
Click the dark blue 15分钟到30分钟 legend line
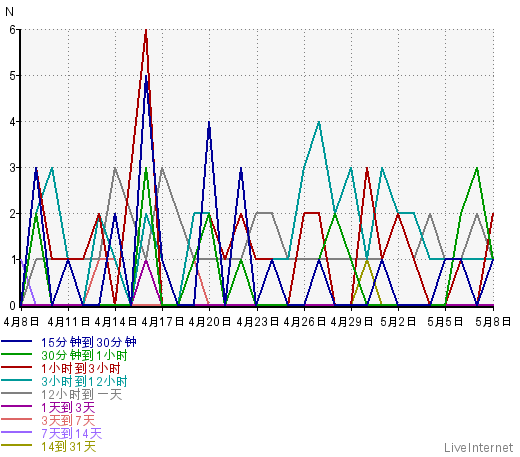coord(17,341)
